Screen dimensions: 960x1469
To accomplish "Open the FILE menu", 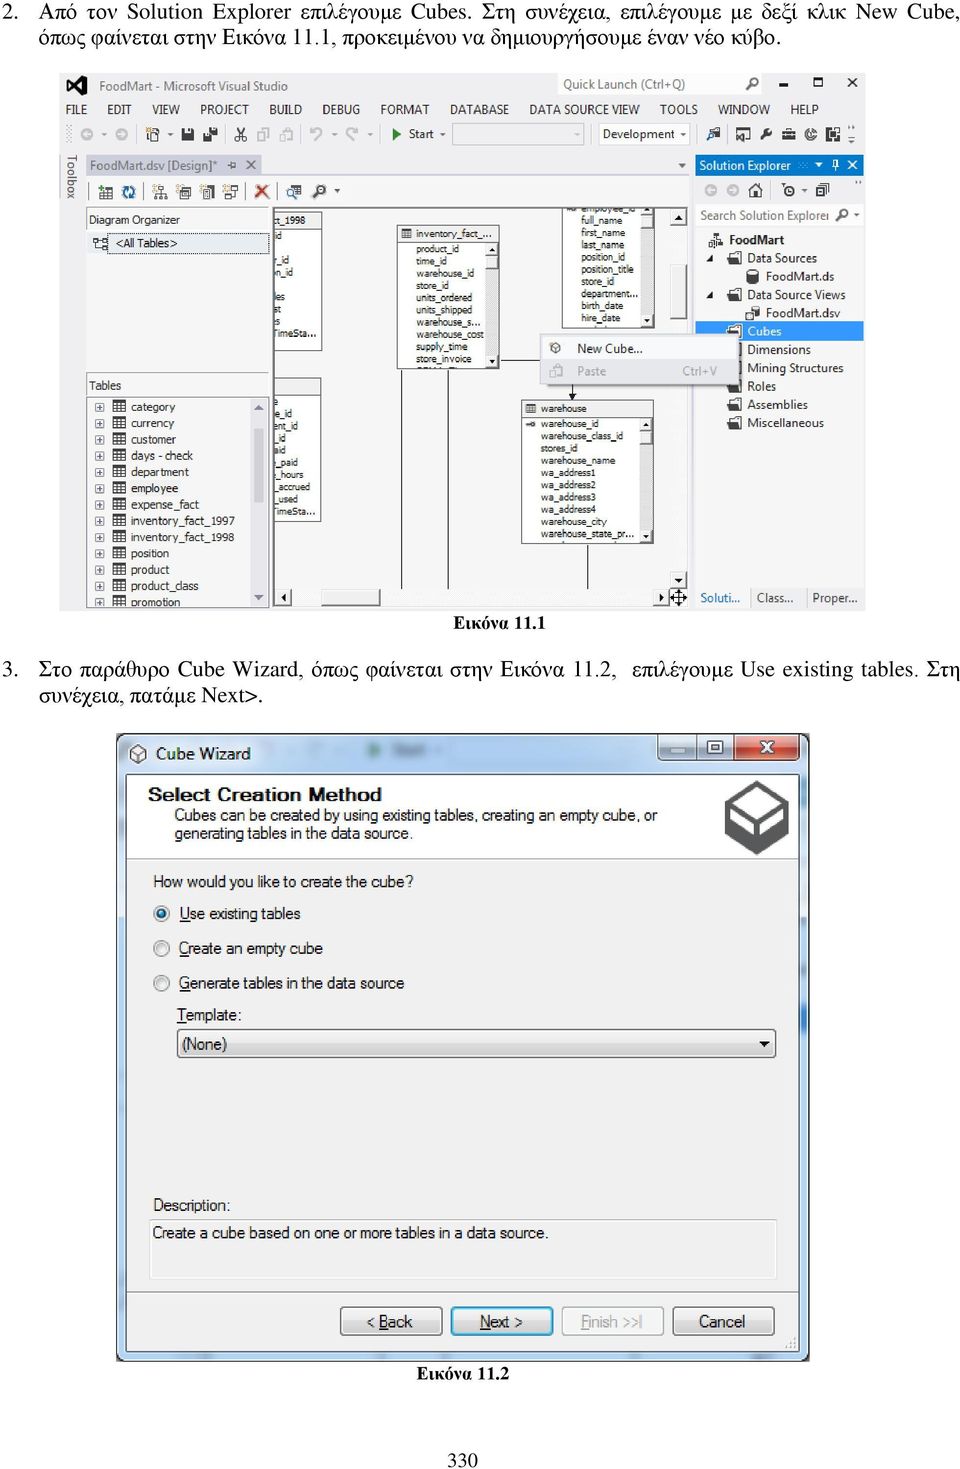I will [77, 110].
